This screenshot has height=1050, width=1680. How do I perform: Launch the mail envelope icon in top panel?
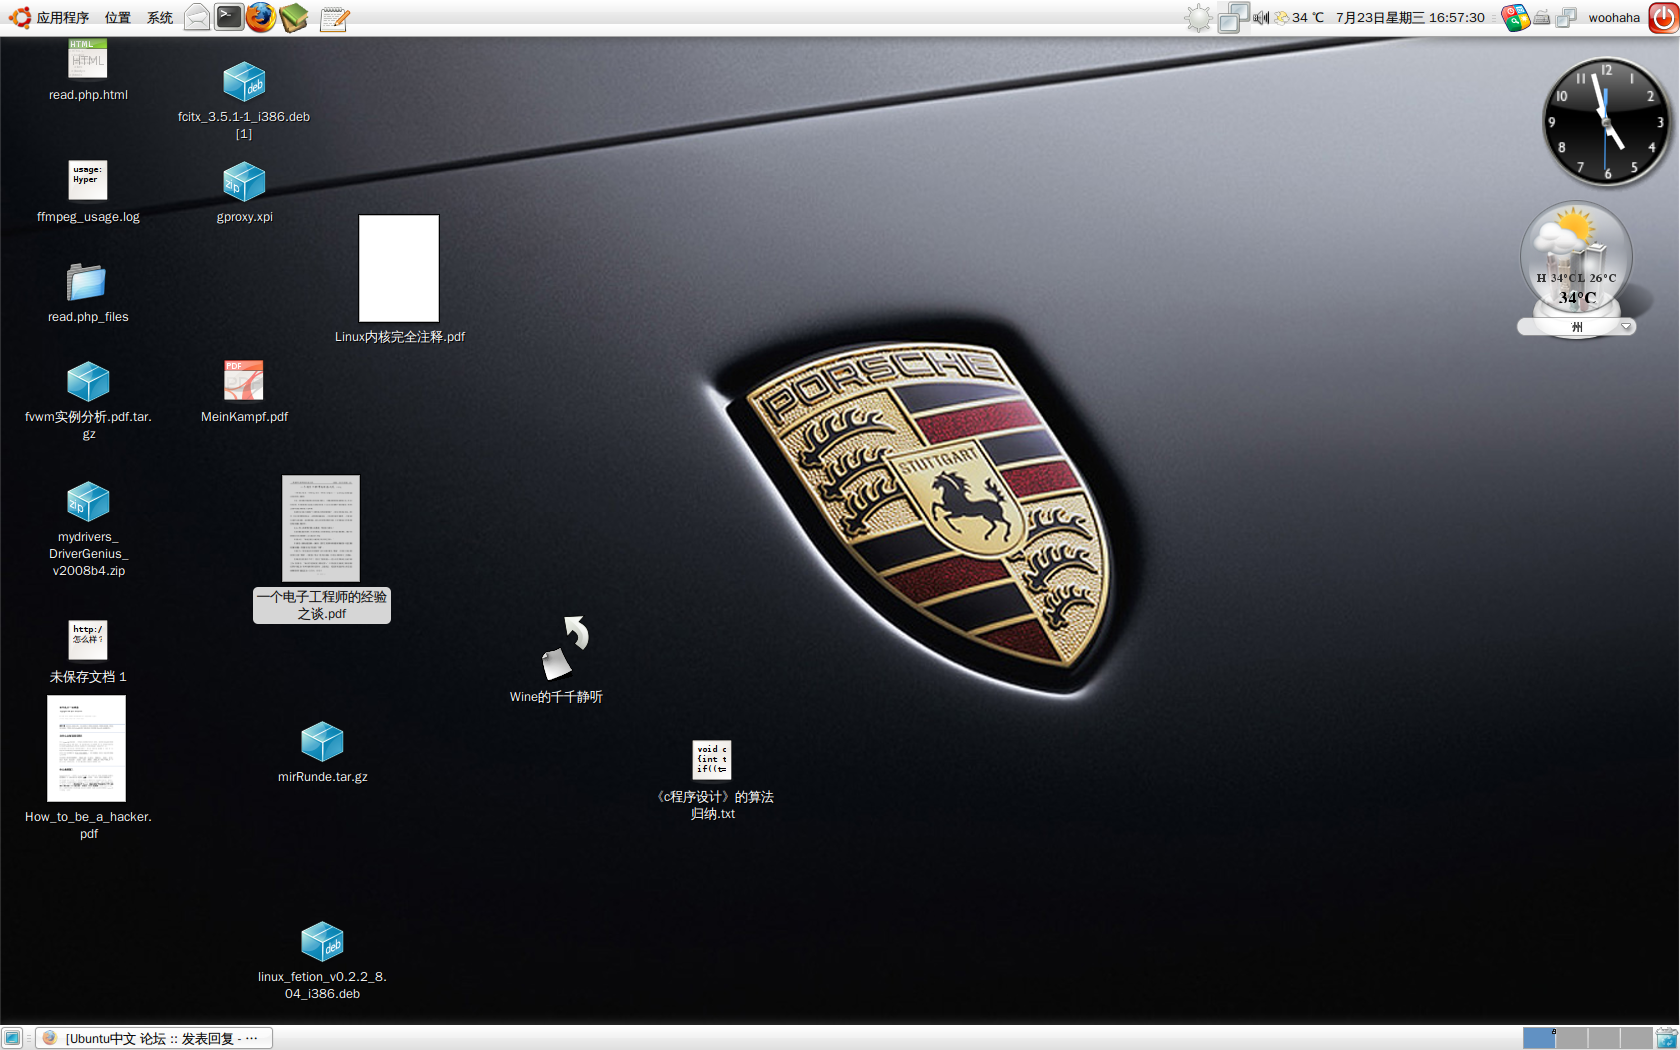click(197, 17)
